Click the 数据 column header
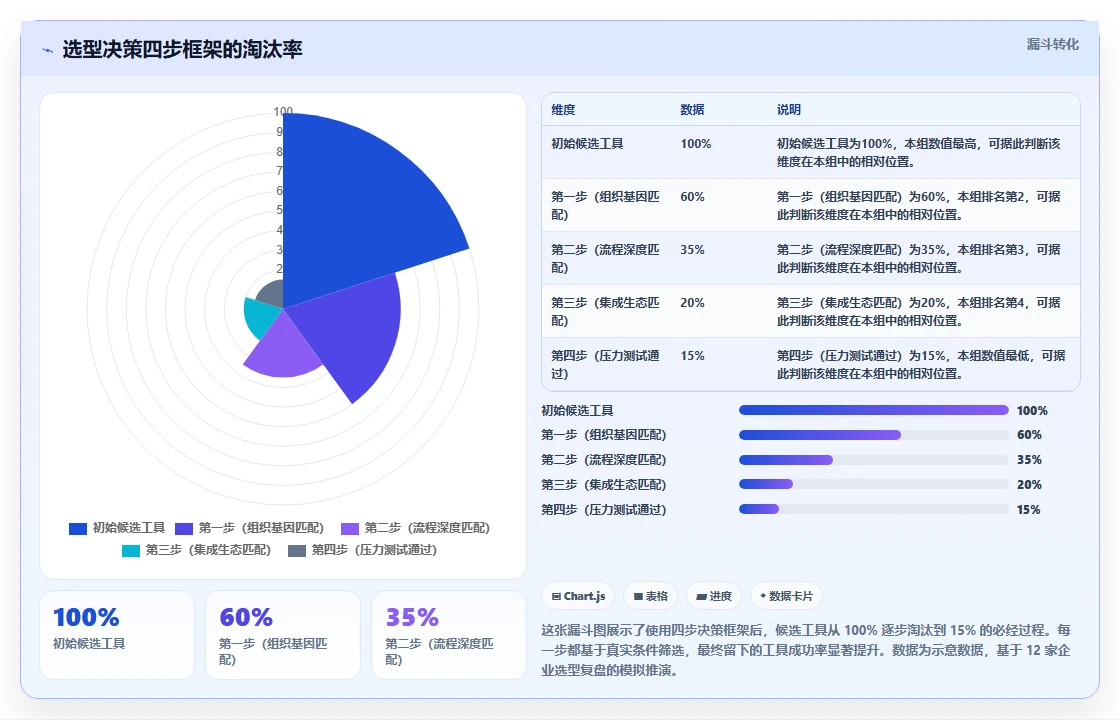 click(x=692, y=110)
